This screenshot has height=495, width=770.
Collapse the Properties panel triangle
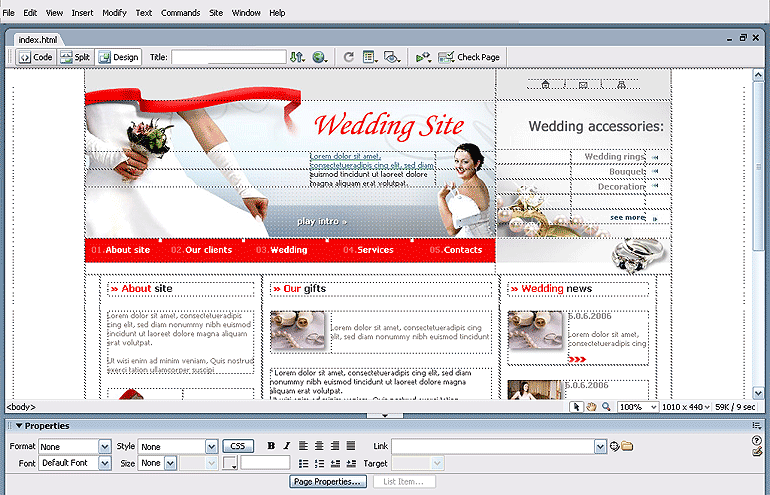pyautogui.click(x=19, y=426)
